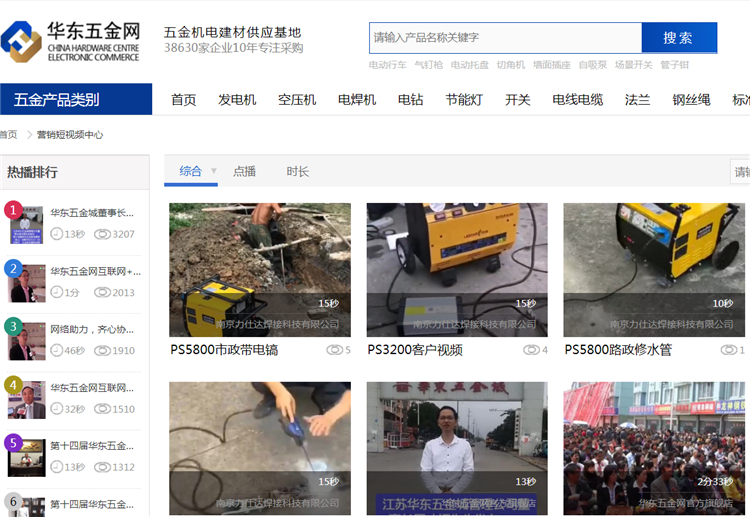
Task: Expand the dropdown arrow beside 综合 tab
Action: click(x=213, y=171)
